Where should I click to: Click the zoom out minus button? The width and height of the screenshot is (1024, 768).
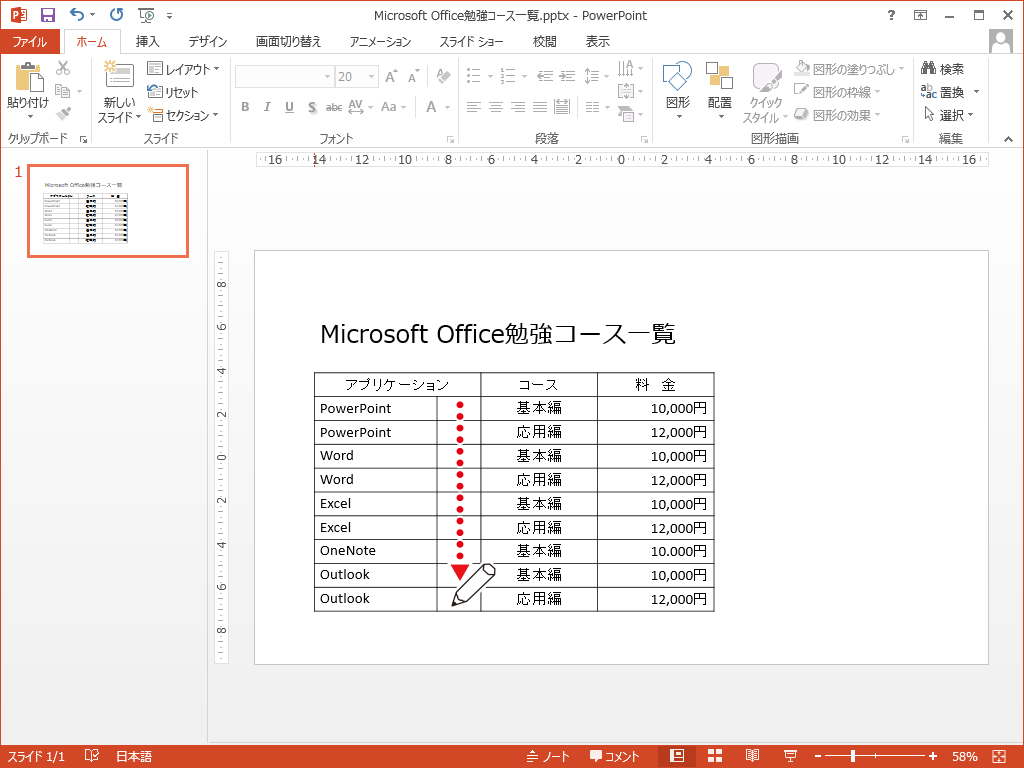(x=818, y=756)
